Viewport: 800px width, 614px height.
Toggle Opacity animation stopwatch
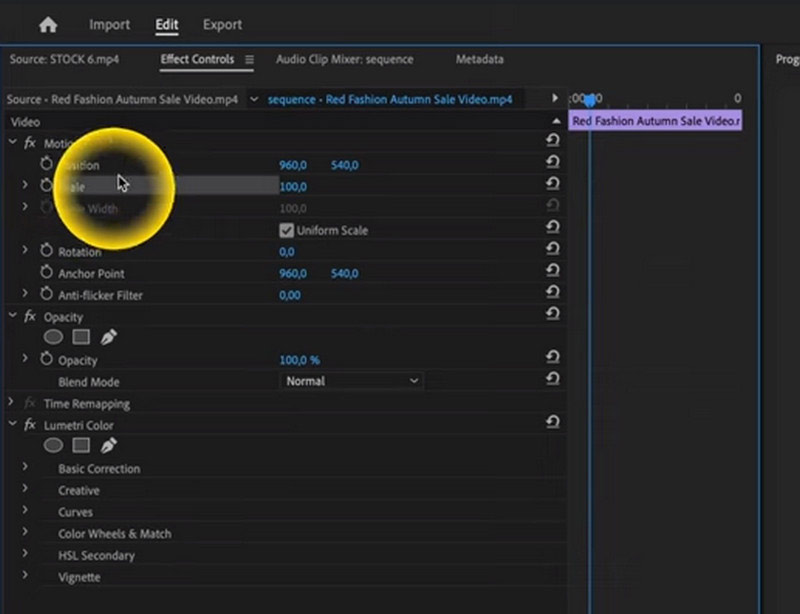[x=46, y=359]
